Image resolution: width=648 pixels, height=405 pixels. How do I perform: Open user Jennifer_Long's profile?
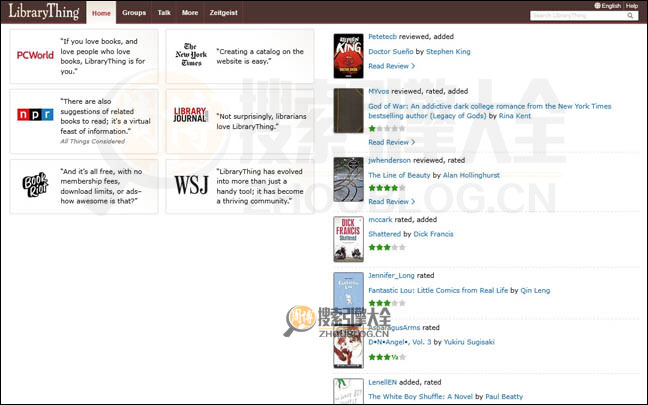391,275
